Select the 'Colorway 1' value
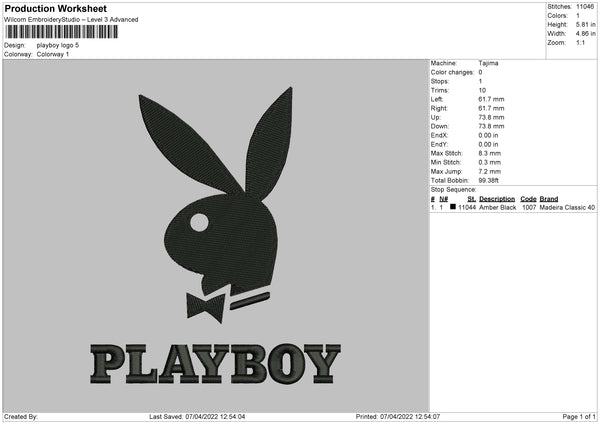Viewport: 600px width, 424px height. click(x=53, y=54)
